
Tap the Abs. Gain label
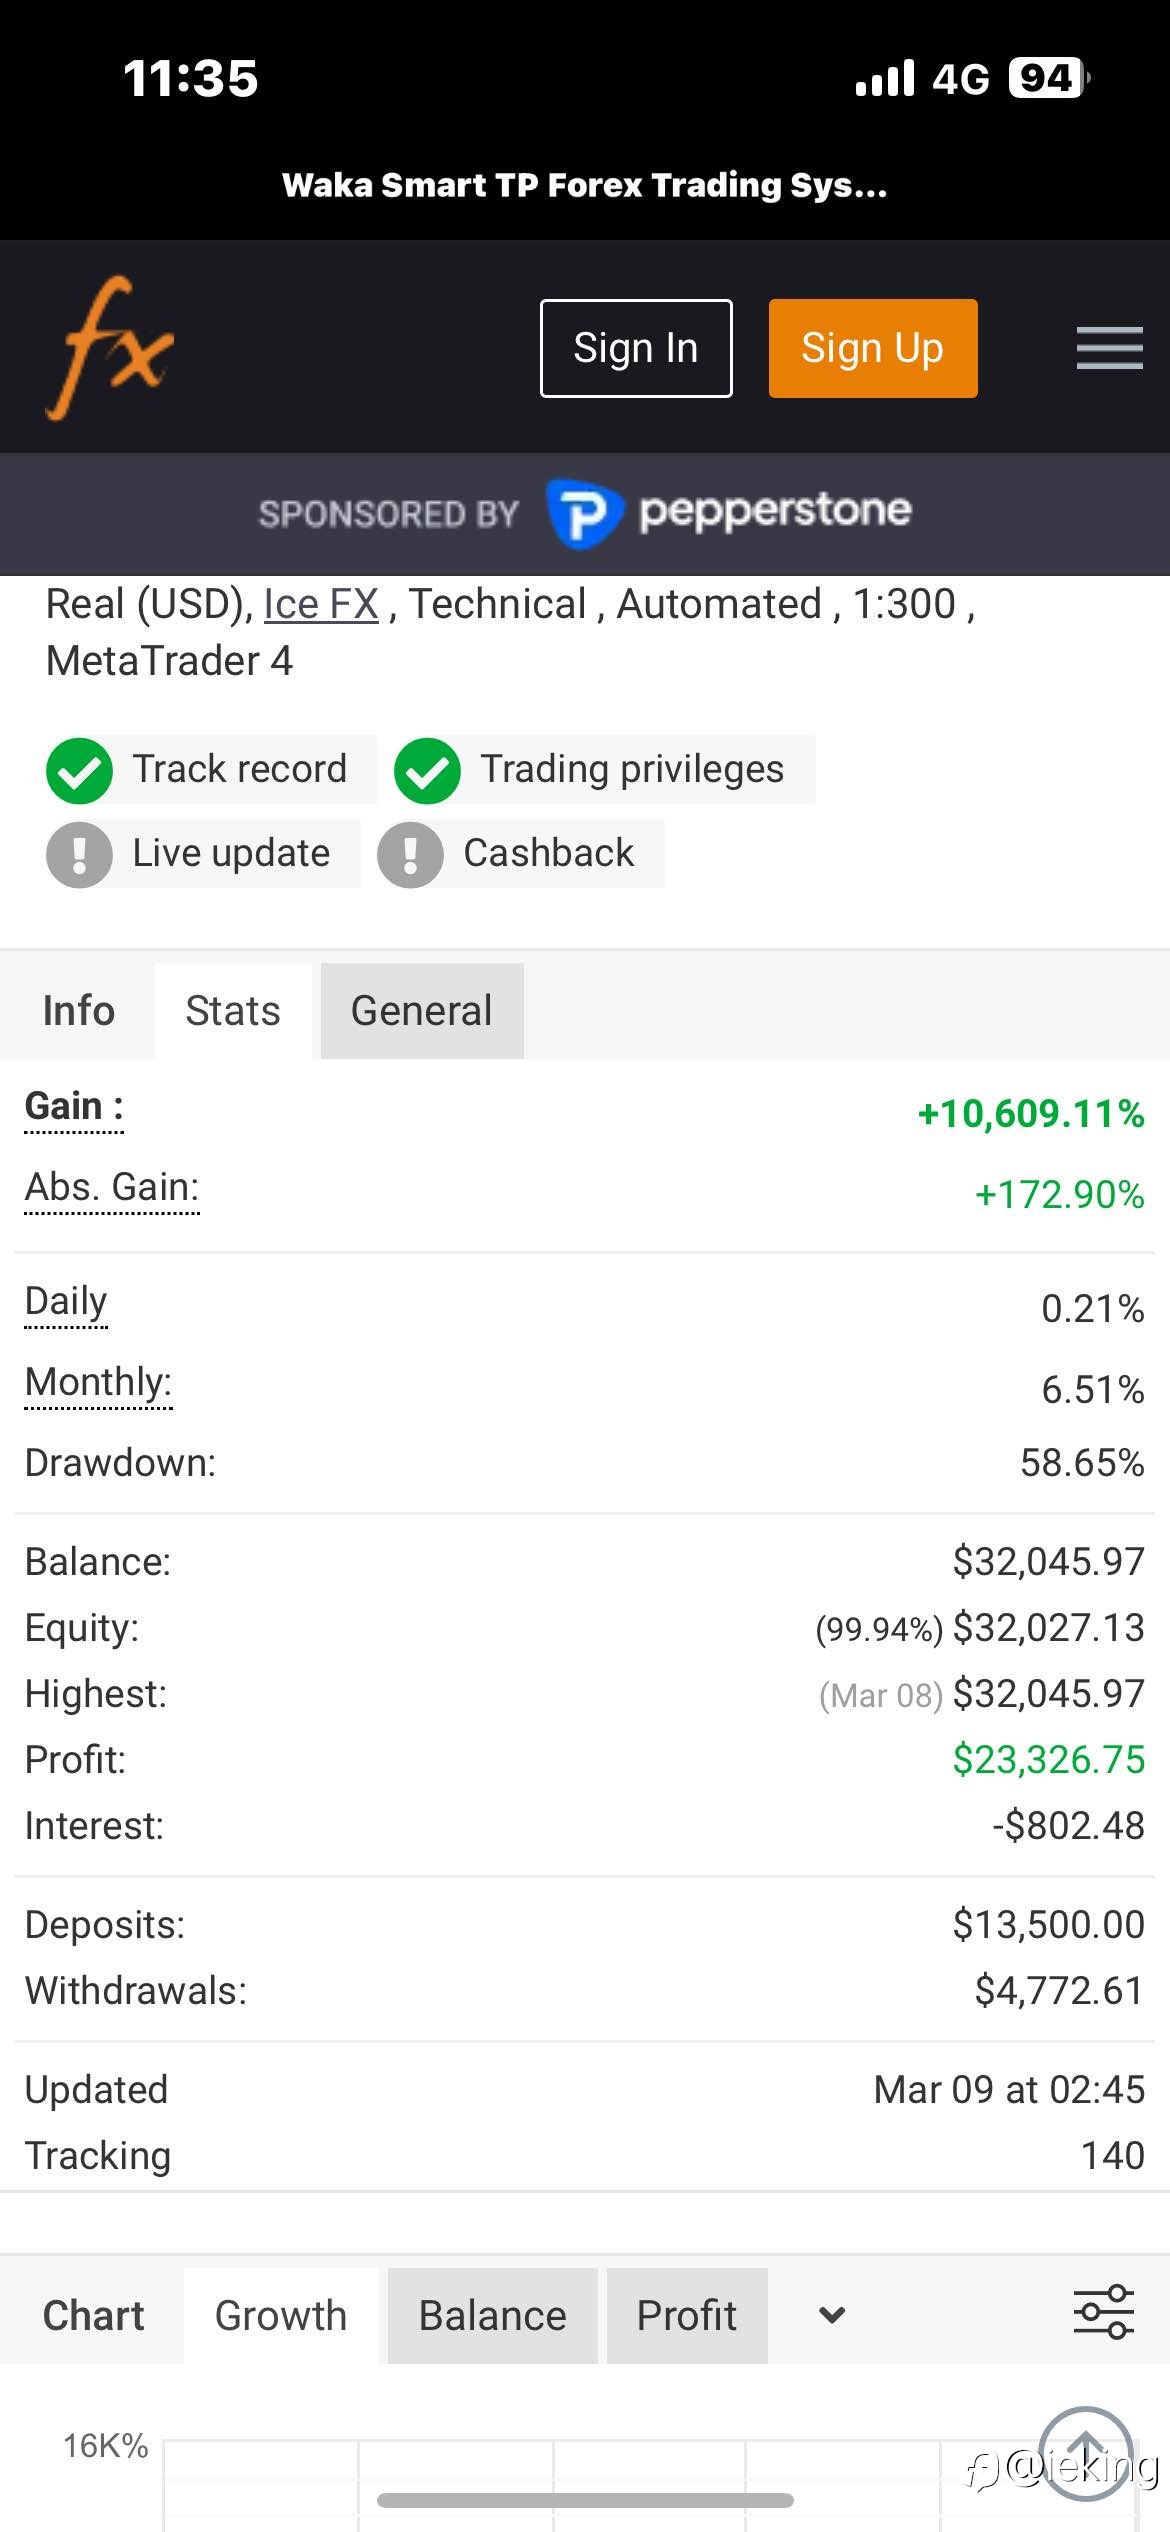112,1187
